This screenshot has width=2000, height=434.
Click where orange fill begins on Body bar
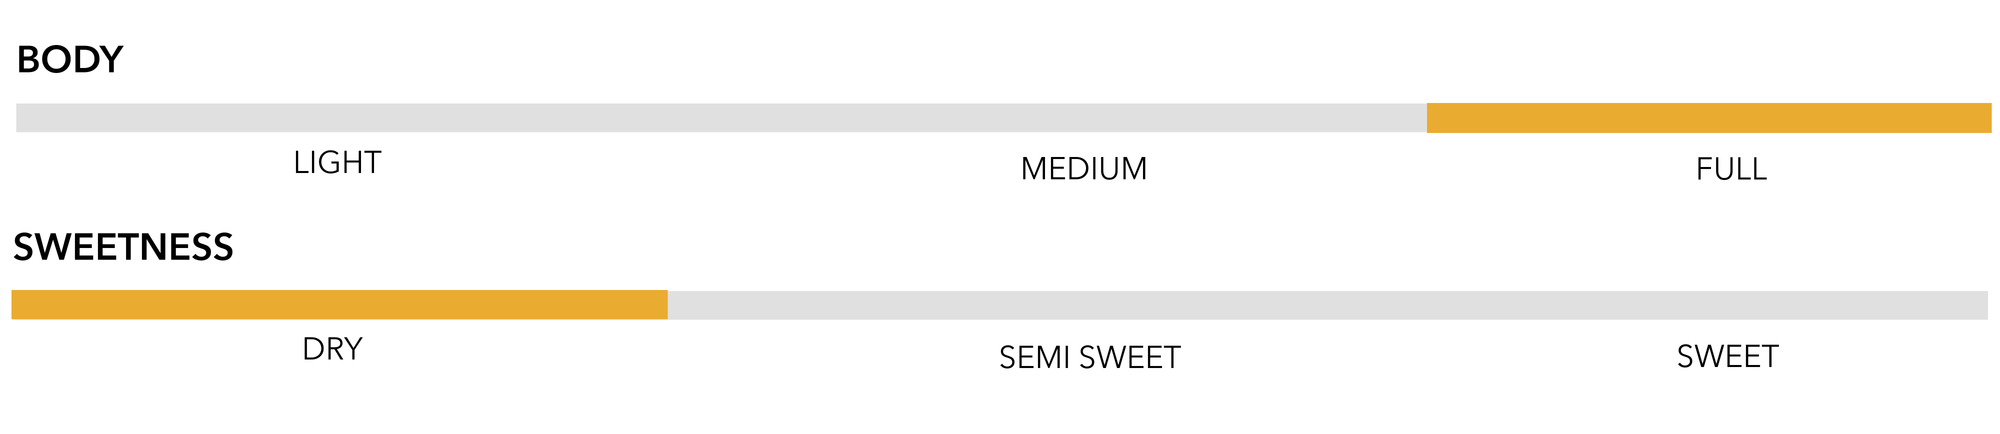click(1429, 118)
